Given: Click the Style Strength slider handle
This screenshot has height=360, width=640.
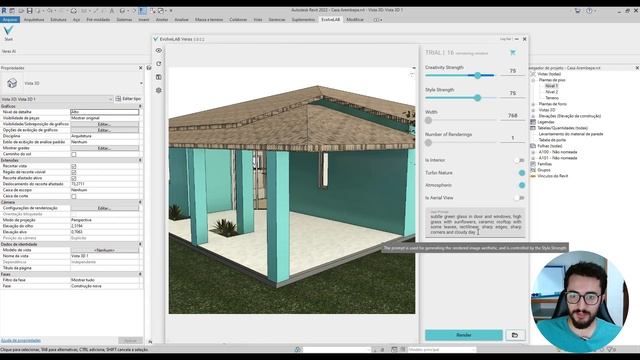Looking at the screenshot, I should (478, 98).
